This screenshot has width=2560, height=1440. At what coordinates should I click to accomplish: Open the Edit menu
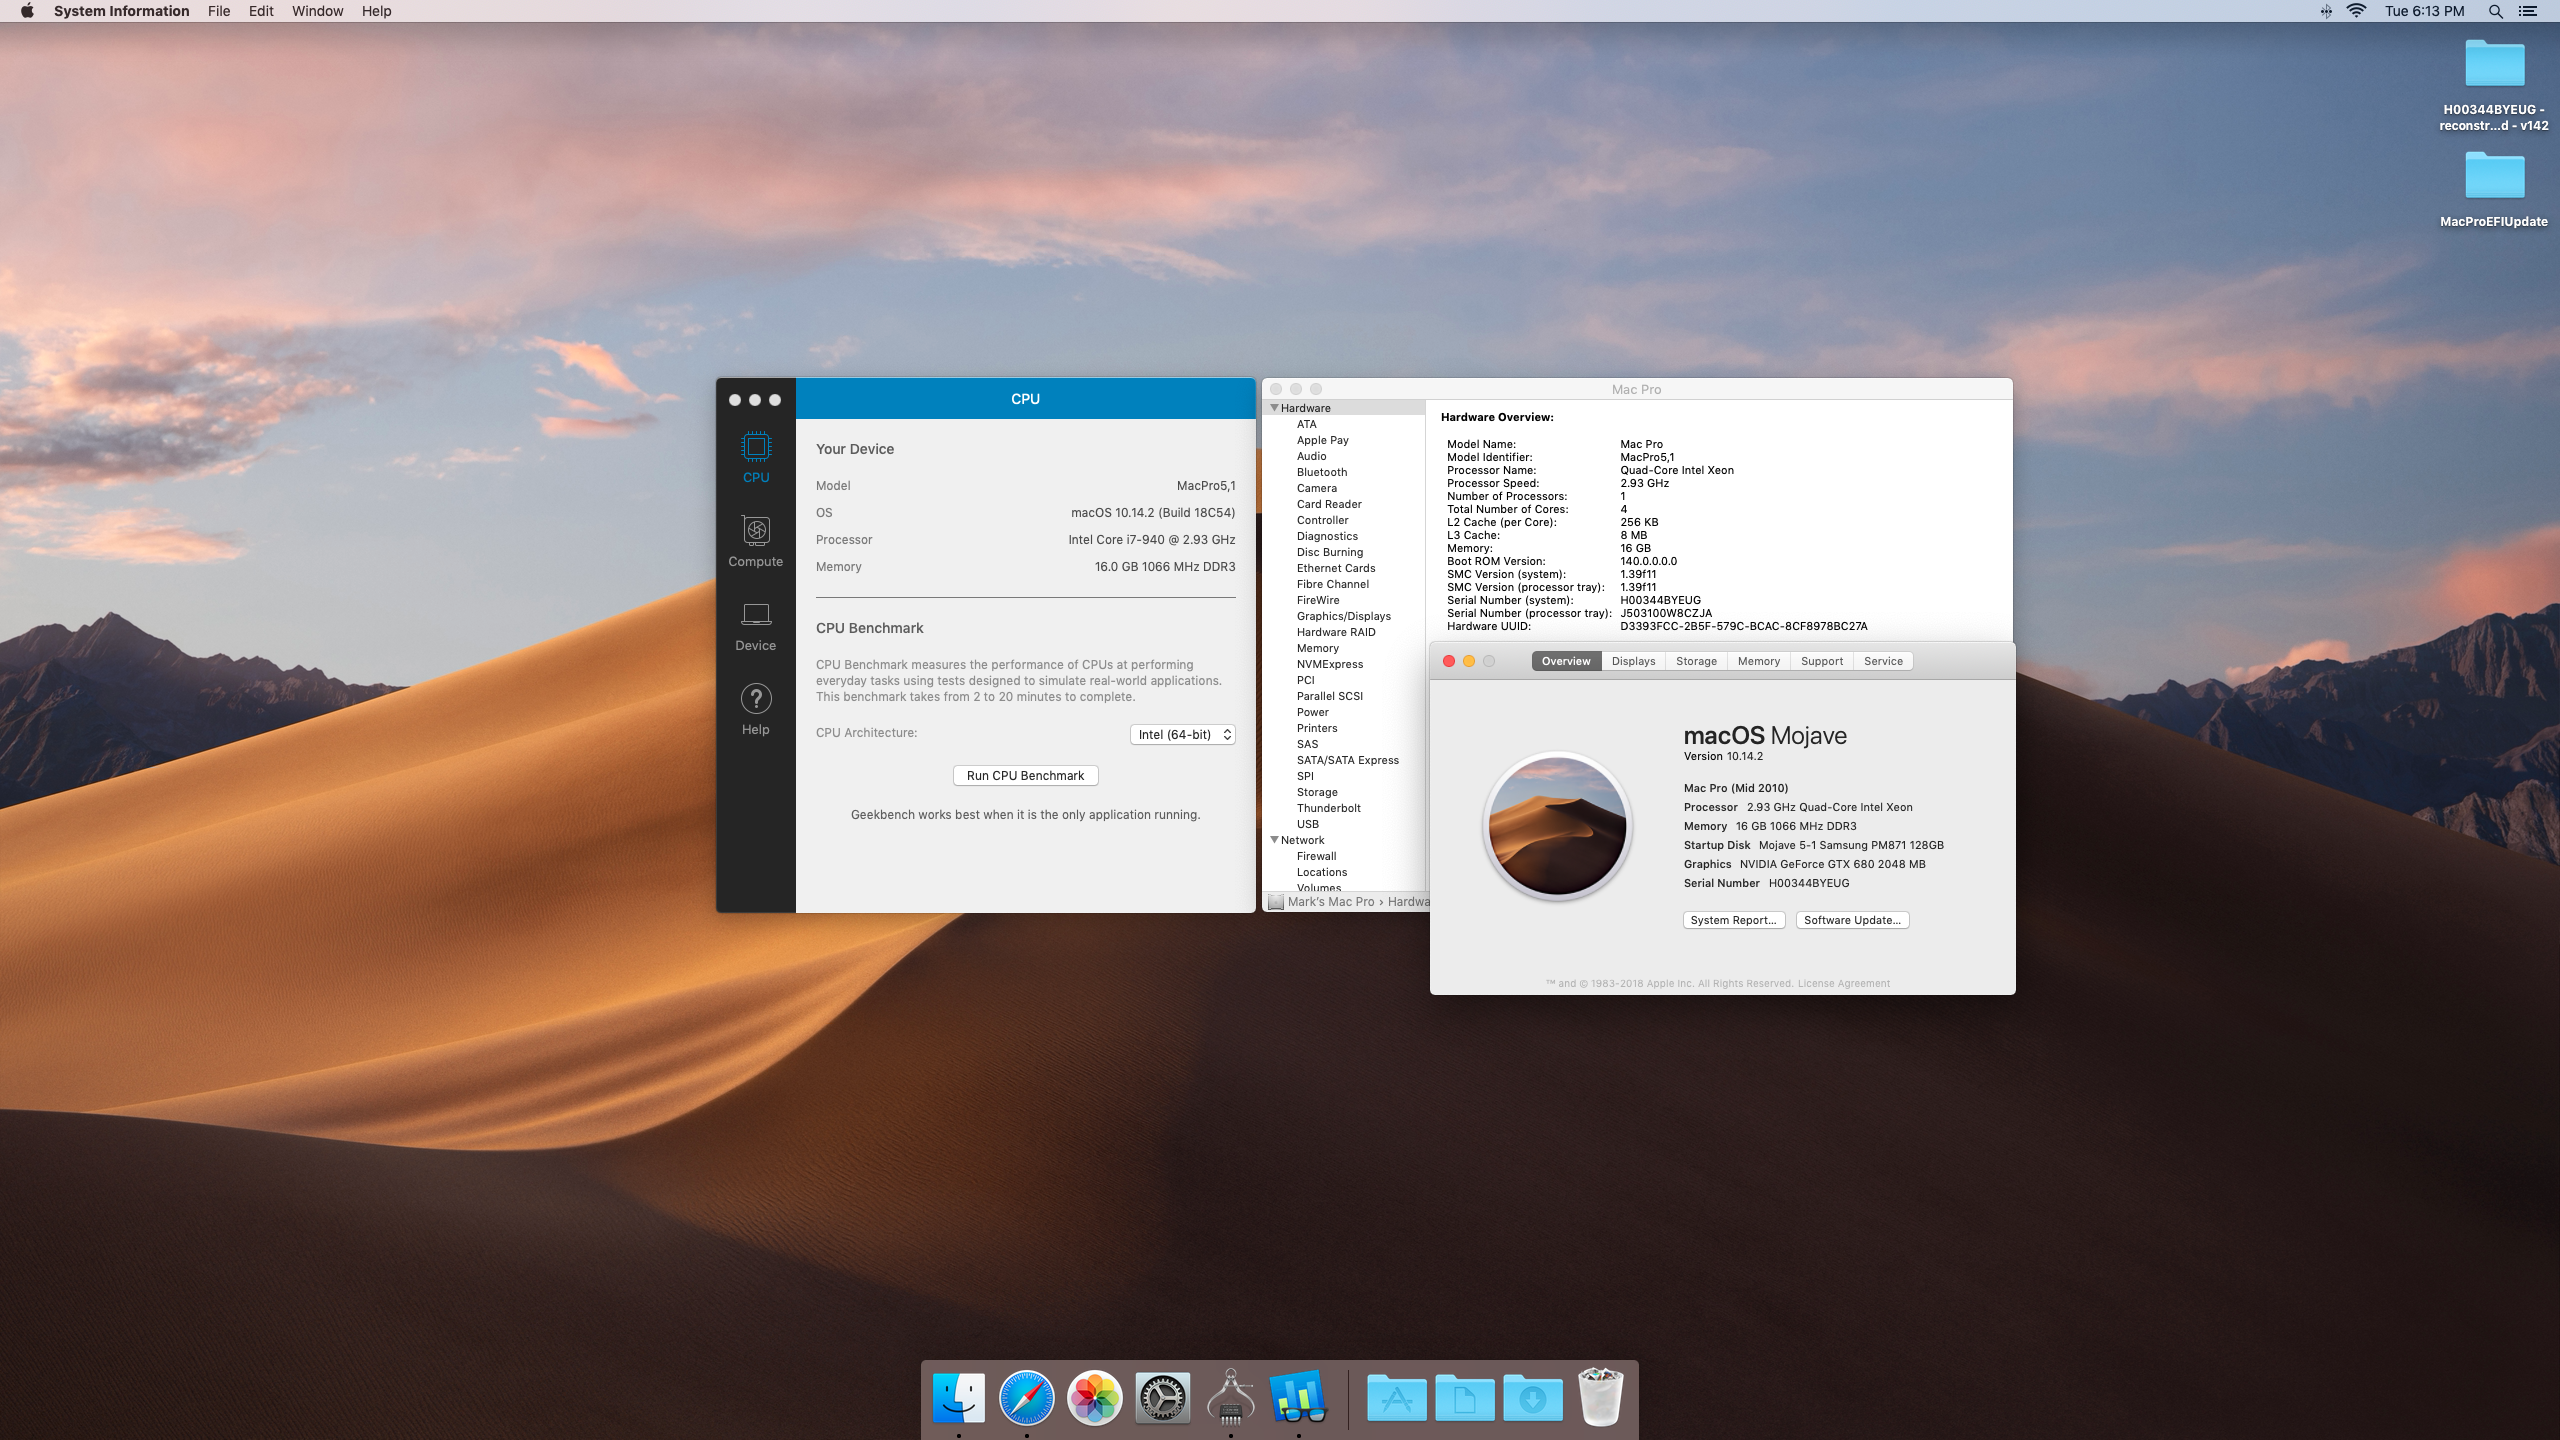pyautogui.click(x=261, y=11)
